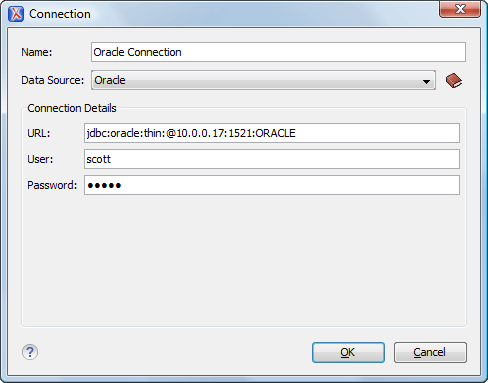Click the Data Source: label
488x383 pixels.
click(53, 80)
